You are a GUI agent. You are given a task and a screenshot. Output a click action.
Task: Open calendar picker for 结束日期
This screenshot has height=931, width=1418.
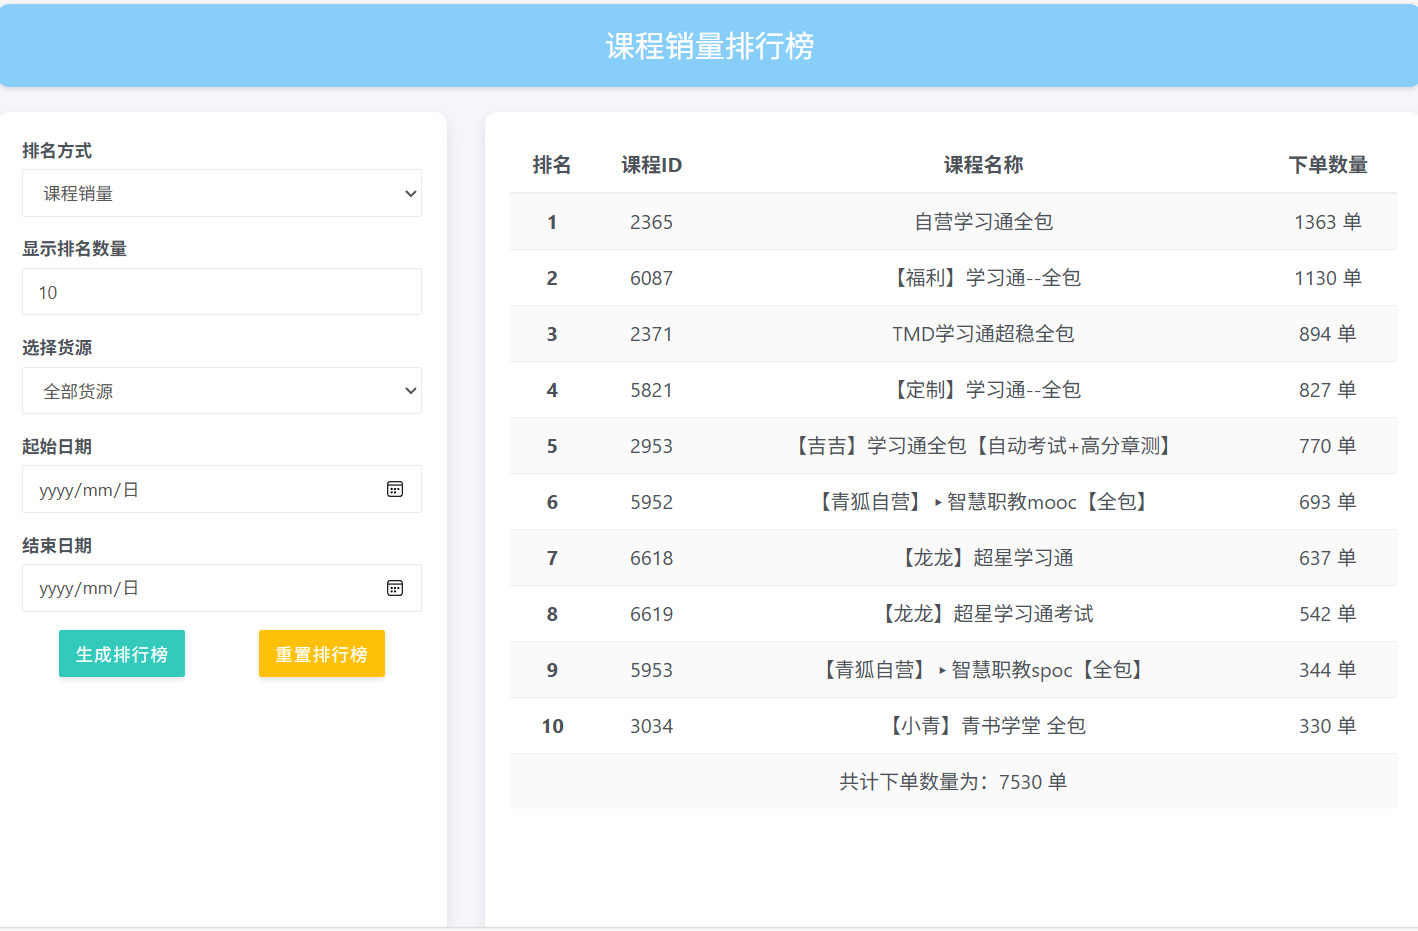(x=395, y=588)
